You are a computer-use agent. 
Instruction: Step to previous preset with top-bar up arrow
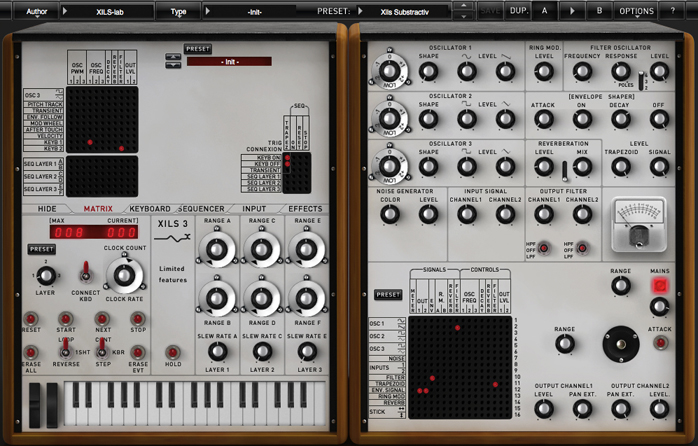pos(463,6)
